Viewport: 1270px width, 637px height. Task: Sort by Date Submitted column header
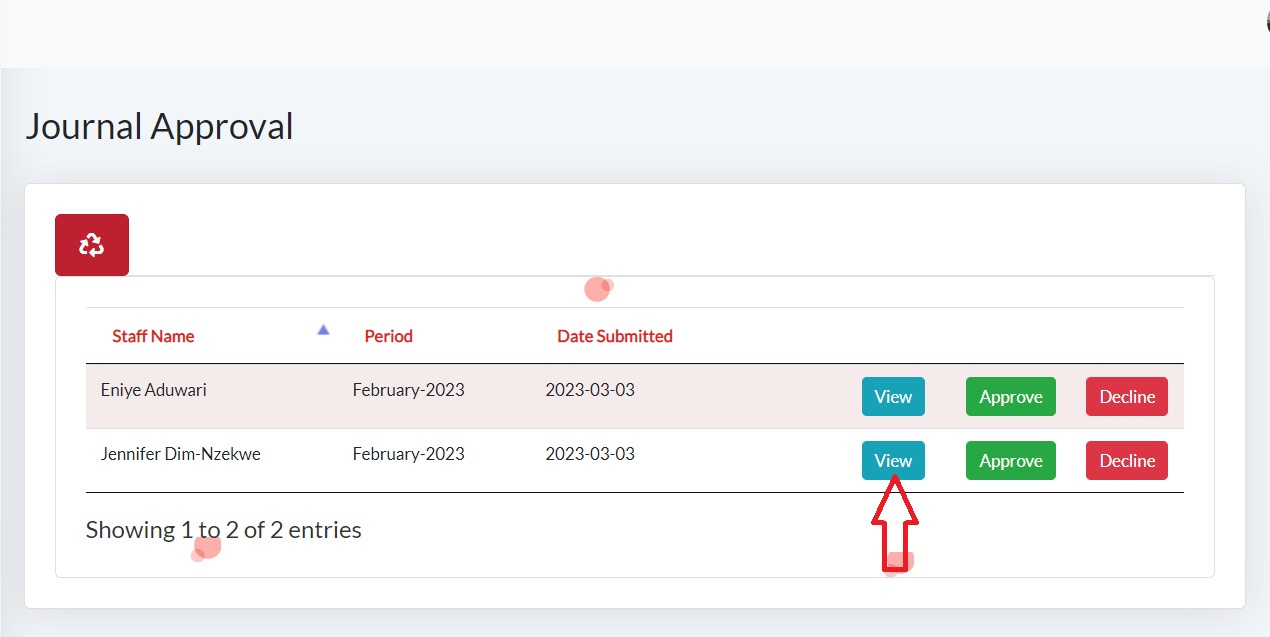(x=614, y=336)
